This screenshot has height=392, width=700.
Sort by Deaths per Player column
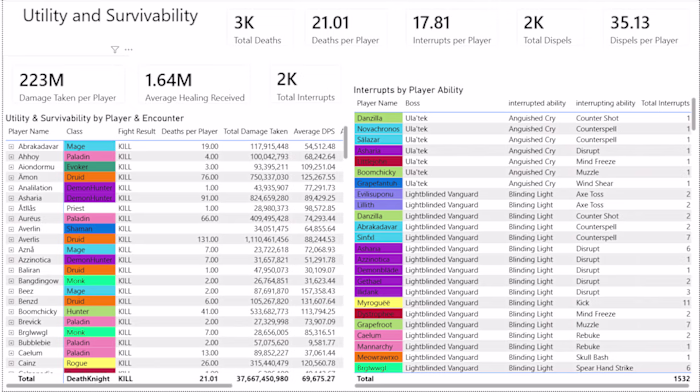[x=189, y=131]
